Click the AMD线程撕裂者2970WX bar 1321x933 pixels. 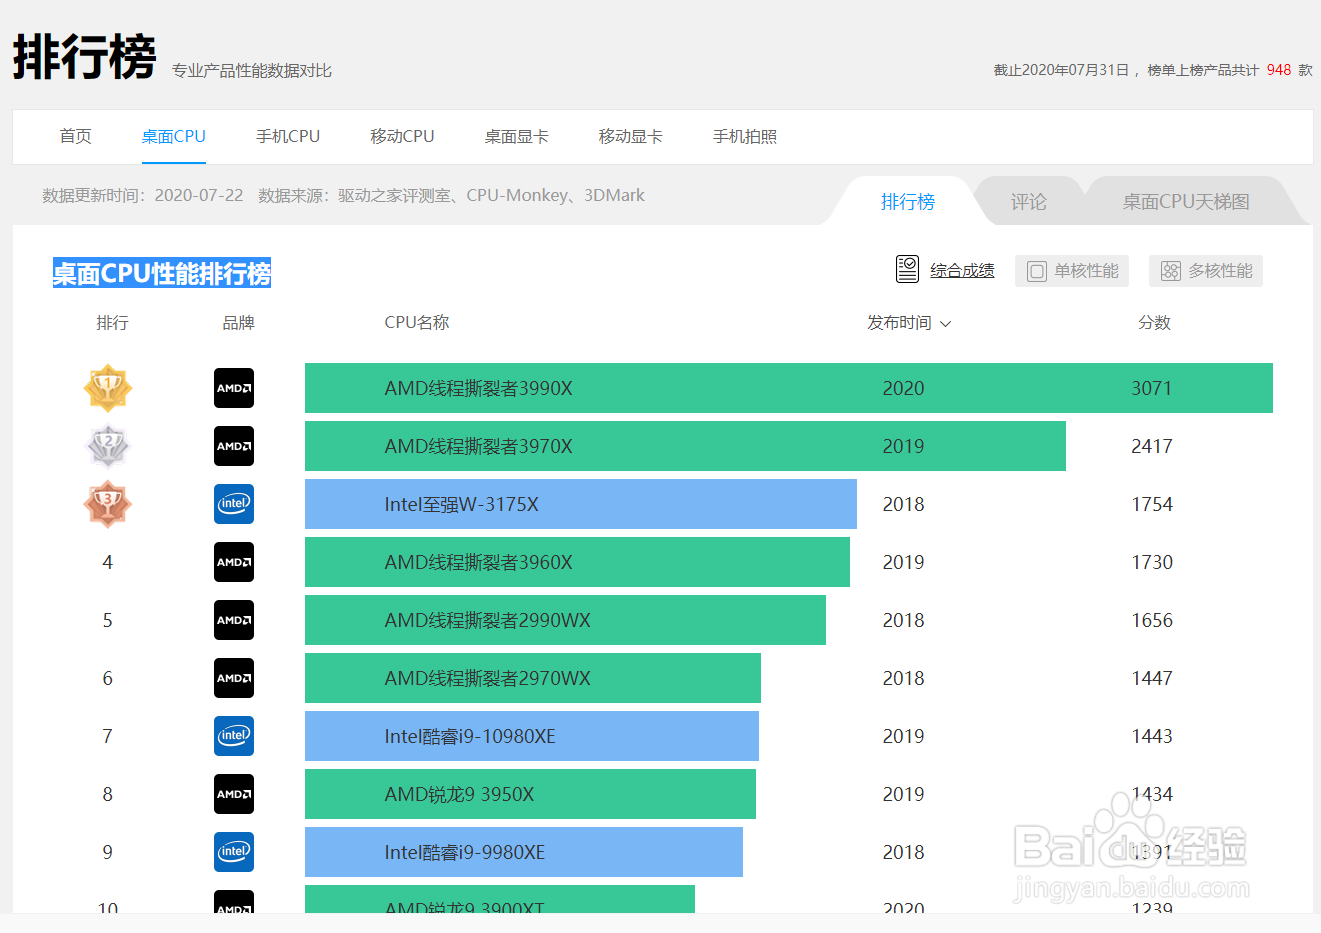tap(533, 678)
